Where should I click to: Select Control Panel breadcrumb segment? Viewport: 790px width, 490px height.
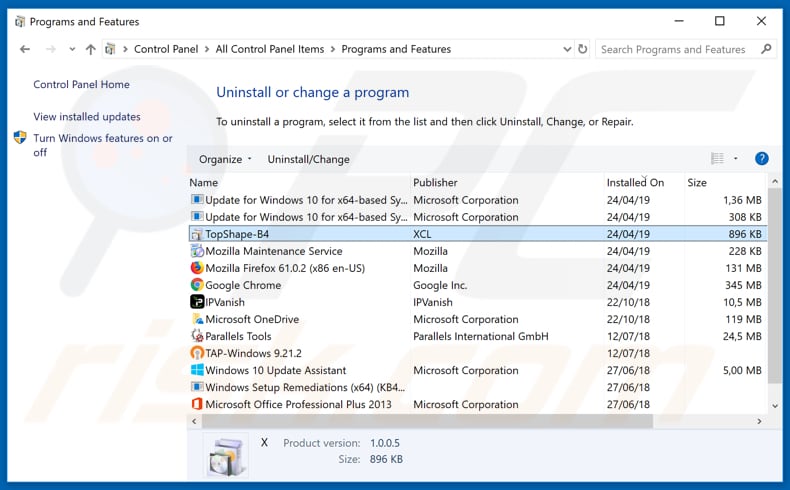(x=166, y=49)
